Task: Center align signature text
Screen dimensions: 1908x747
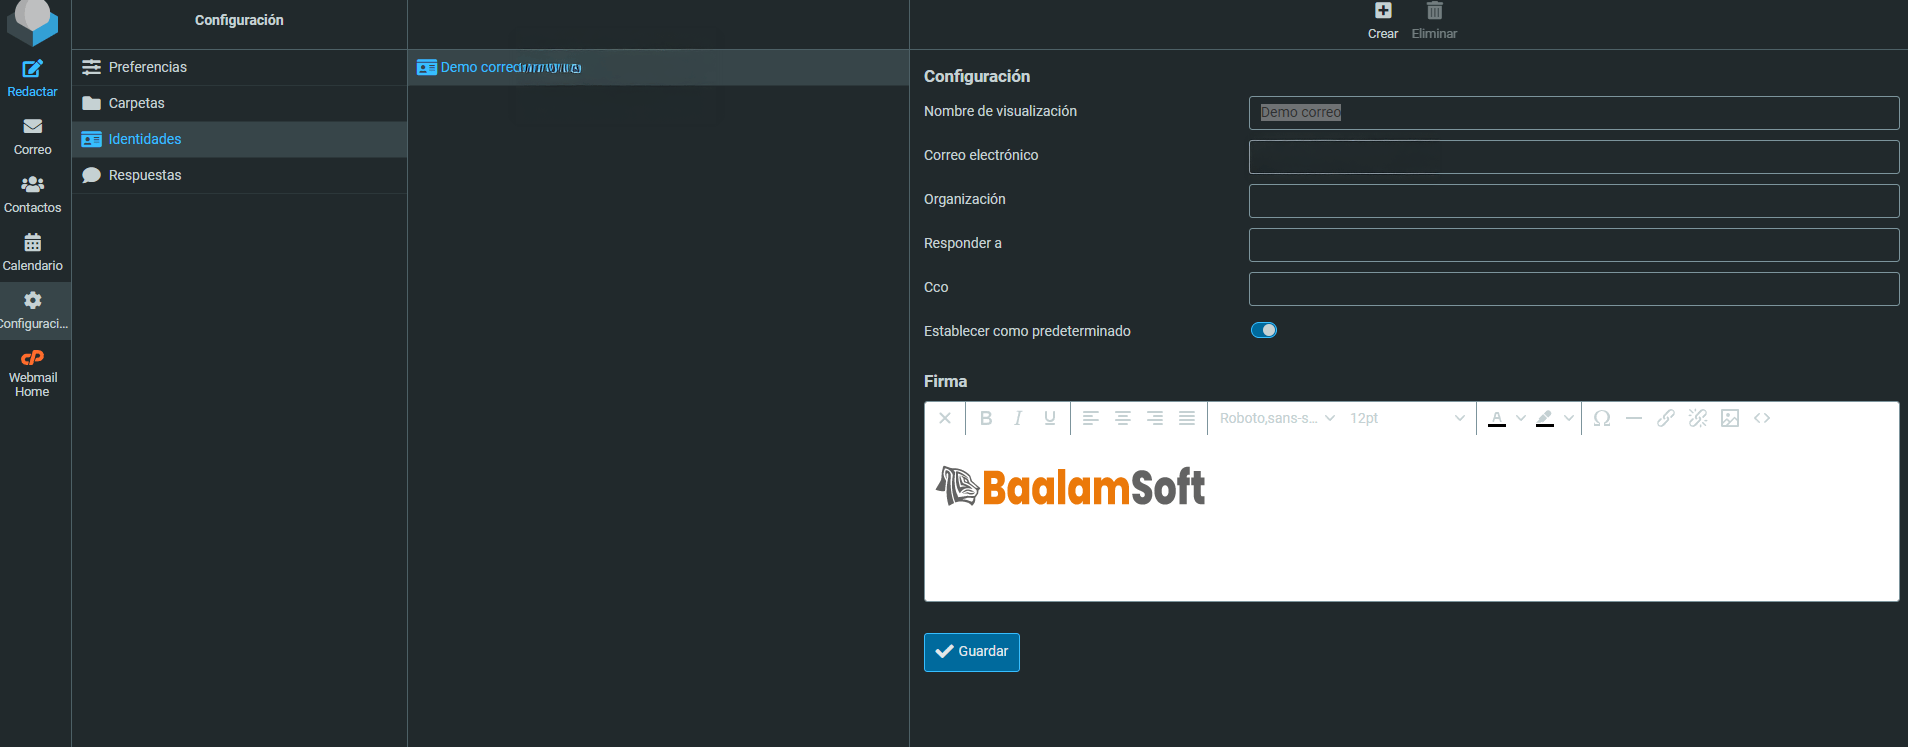Action: (x=1123, y=418)
